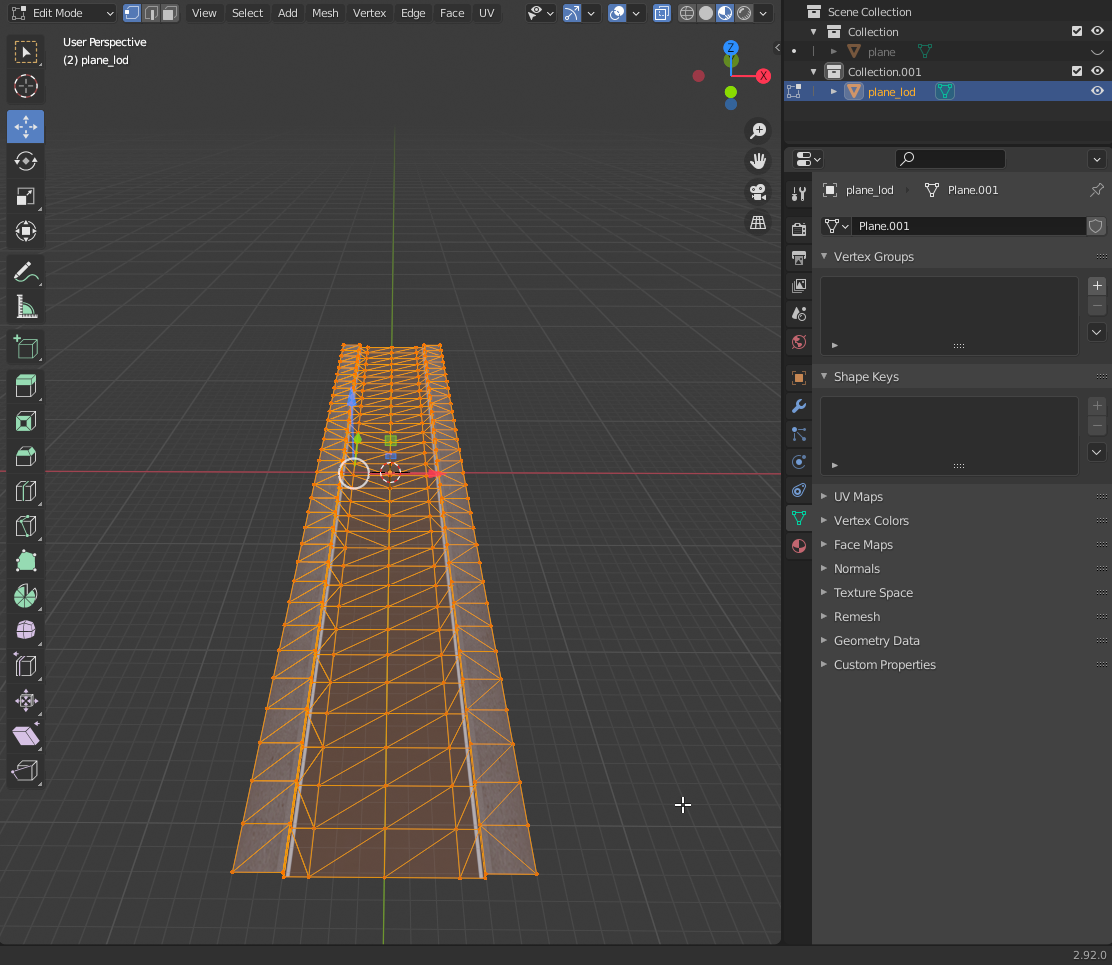Image resolution: width=1112 pixels, height=965 pixels.
Task: Expand the Geometry Data panel
Action: 876,641
